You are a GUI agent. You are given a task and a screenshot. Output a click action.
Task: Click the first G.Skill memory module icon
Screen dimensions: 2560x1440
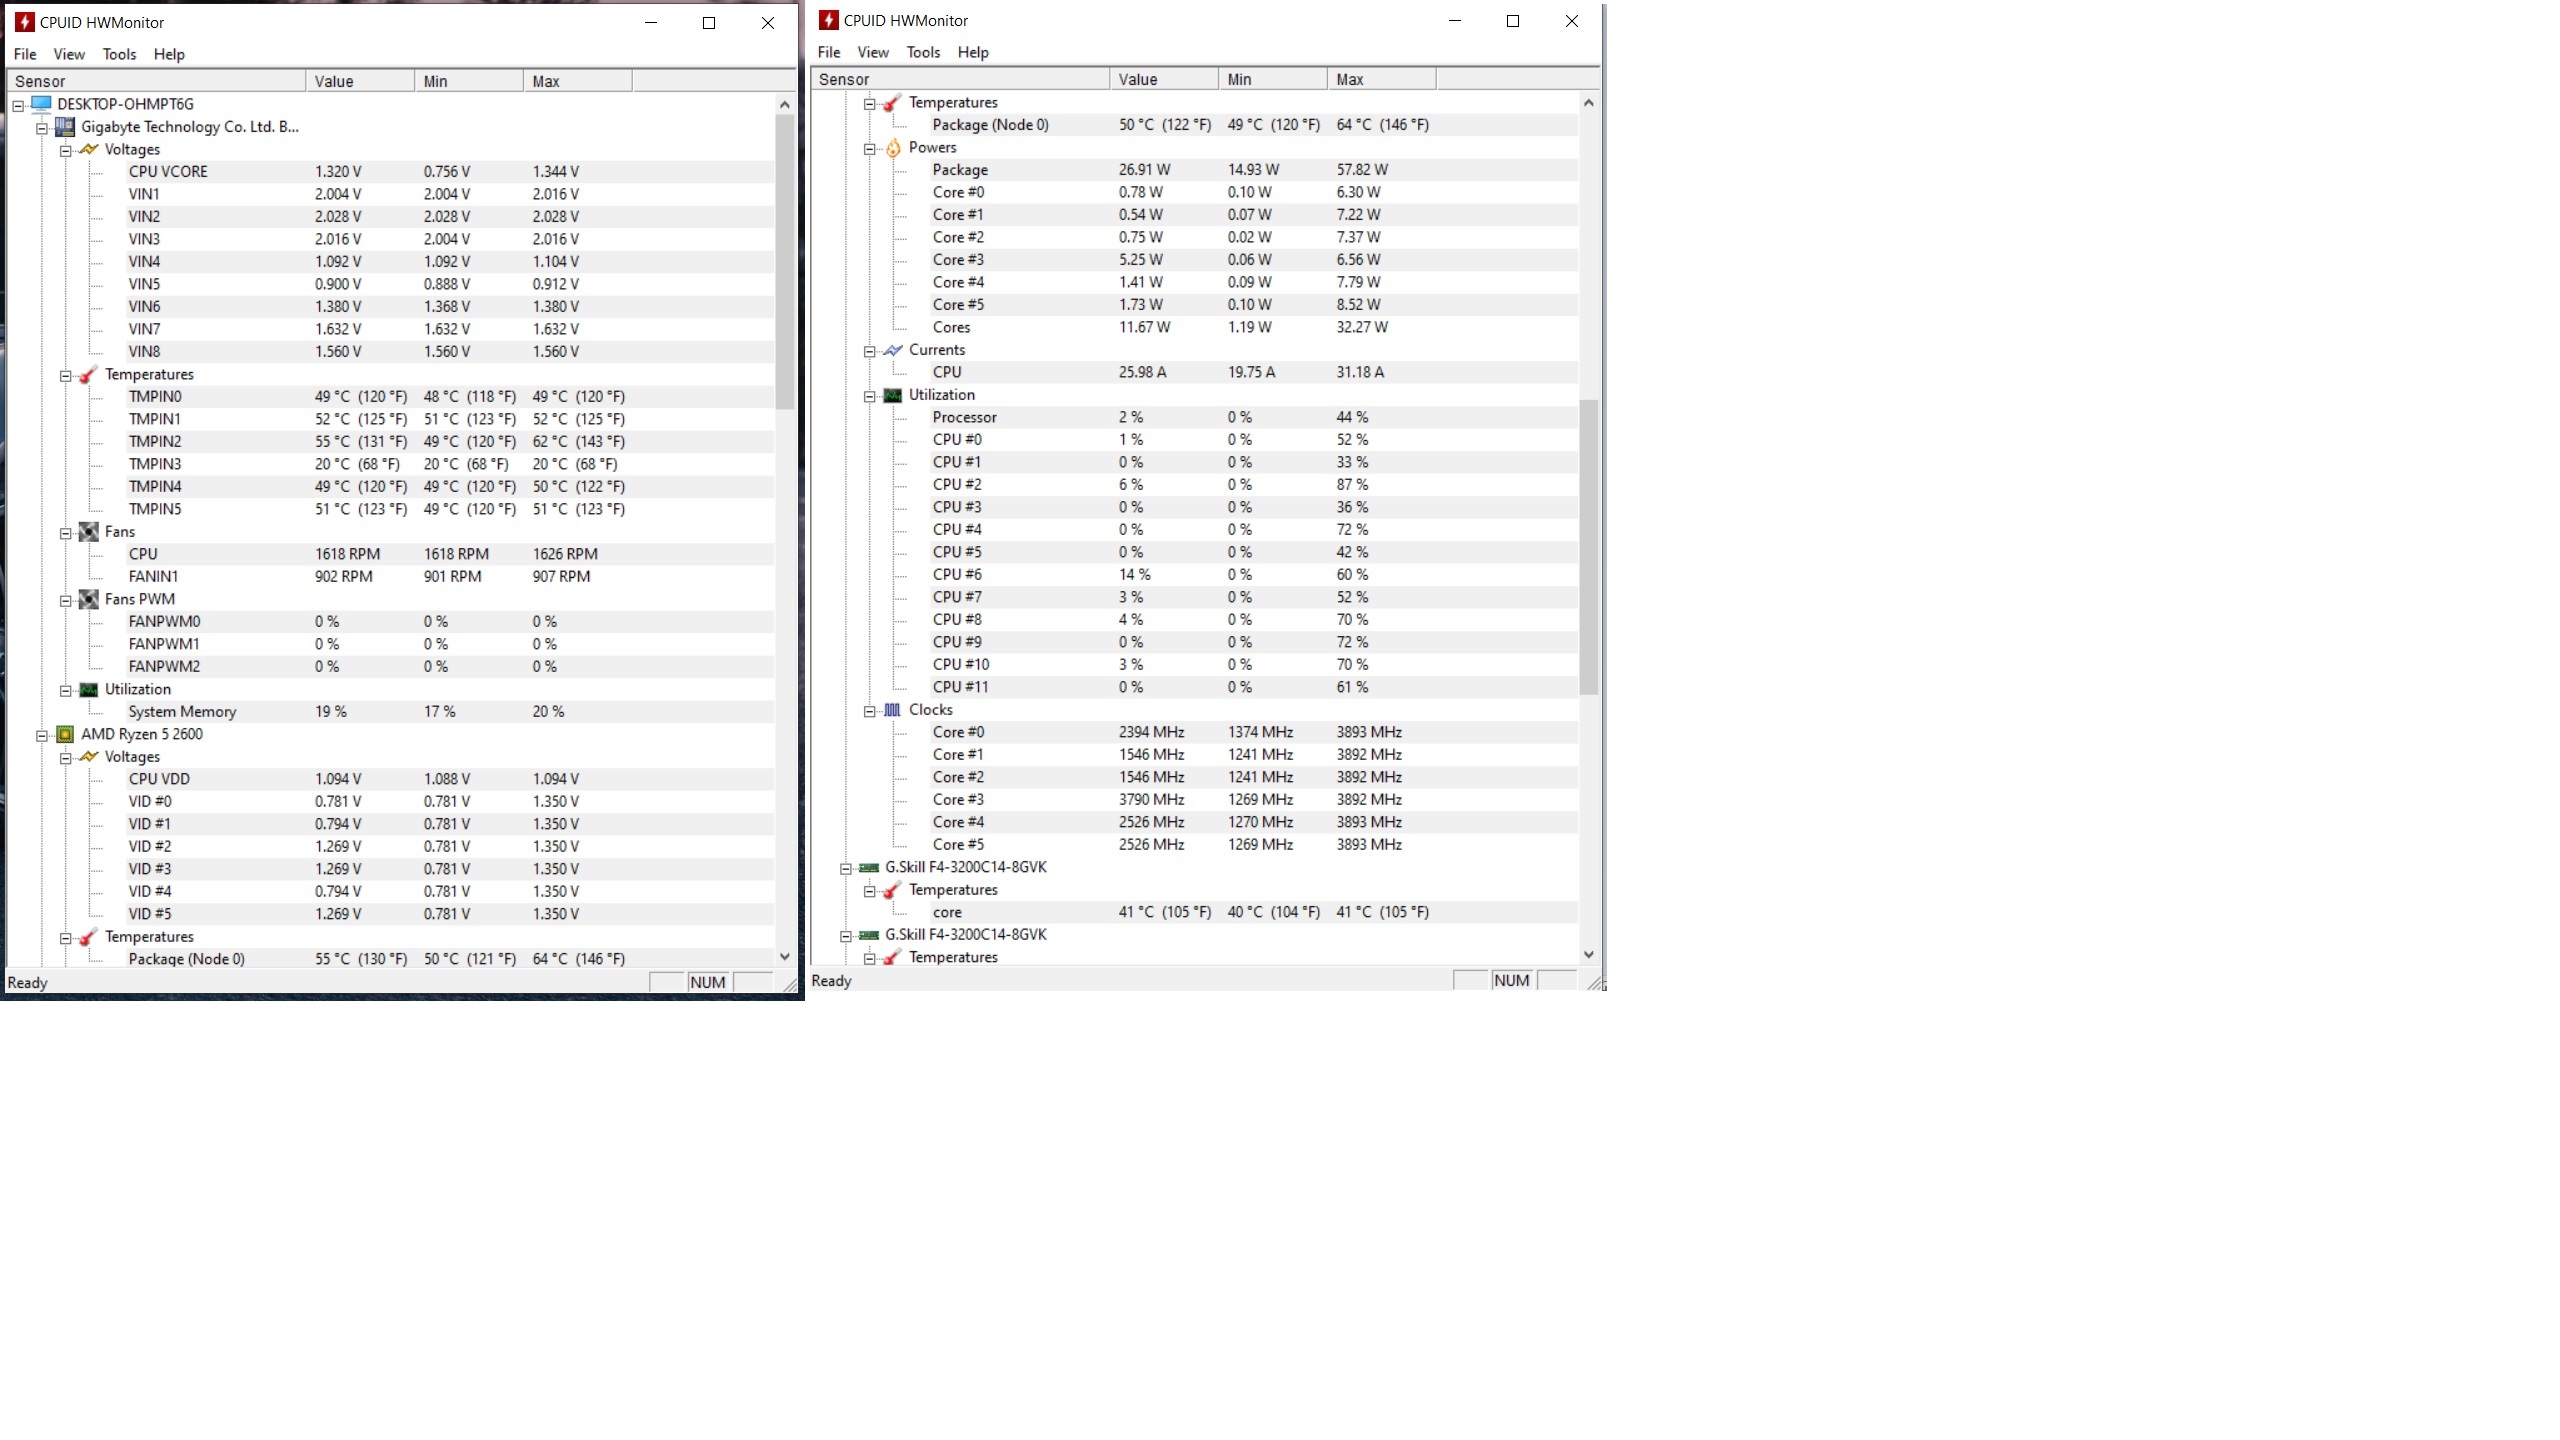[869, 867]
